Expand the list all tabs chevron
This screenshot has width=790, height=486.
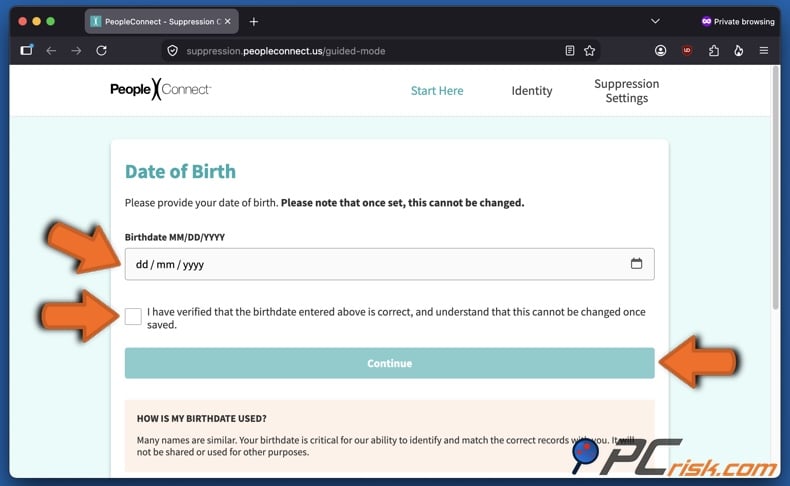pyautogui.click(x=655, y=21)
